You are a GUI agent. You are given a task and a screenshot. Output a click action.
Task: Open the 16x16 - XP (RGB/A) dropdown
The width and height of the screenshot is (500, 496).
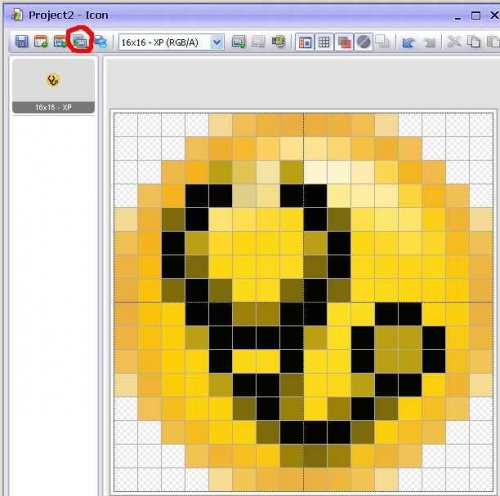click(x=171, y=43)
